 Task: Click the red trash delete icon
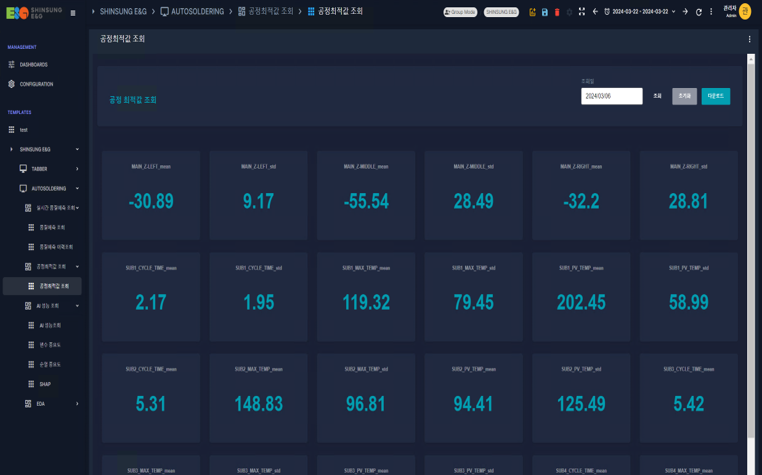click(557, 12)
